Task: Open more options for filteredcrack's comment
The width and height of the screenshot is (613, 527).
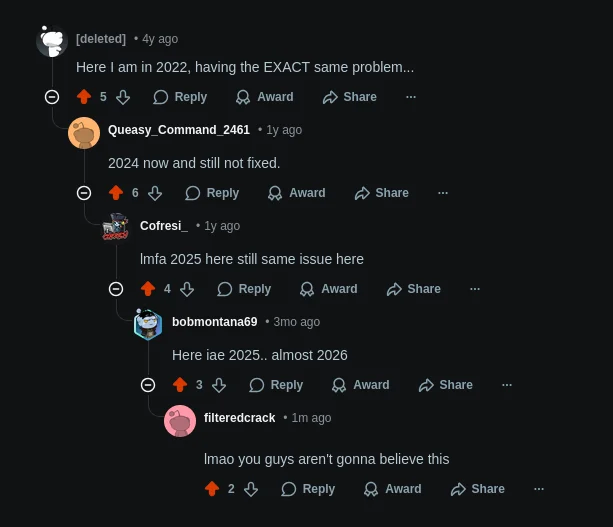Action: [539, 489]
